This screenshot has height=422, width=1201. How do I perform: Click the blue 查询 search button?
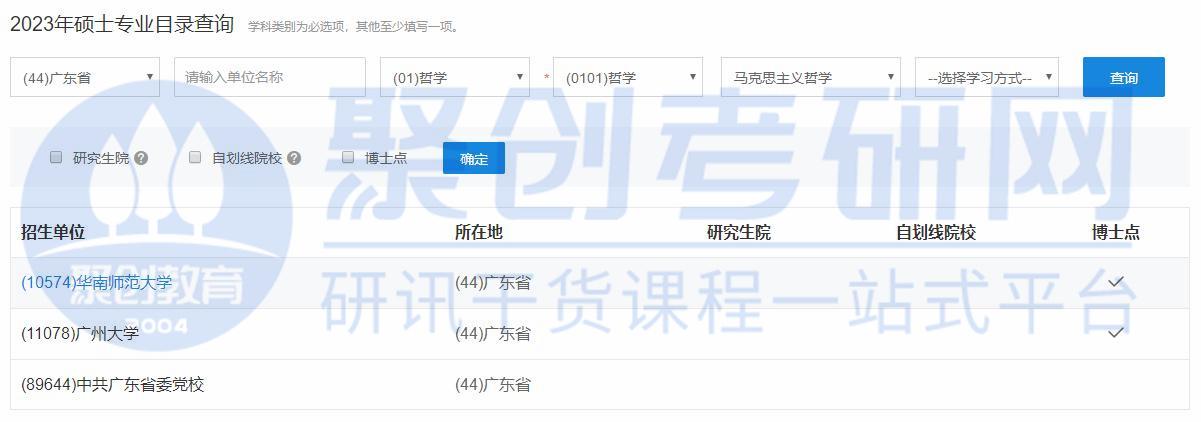[x=1124, y=77]
